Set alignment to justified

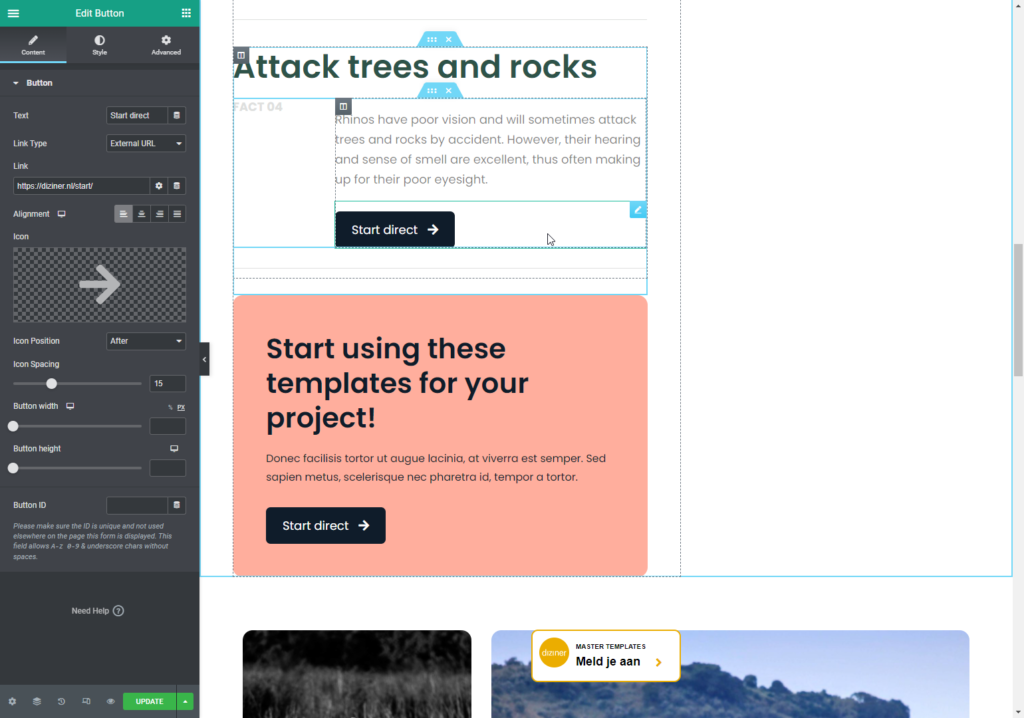177,214
